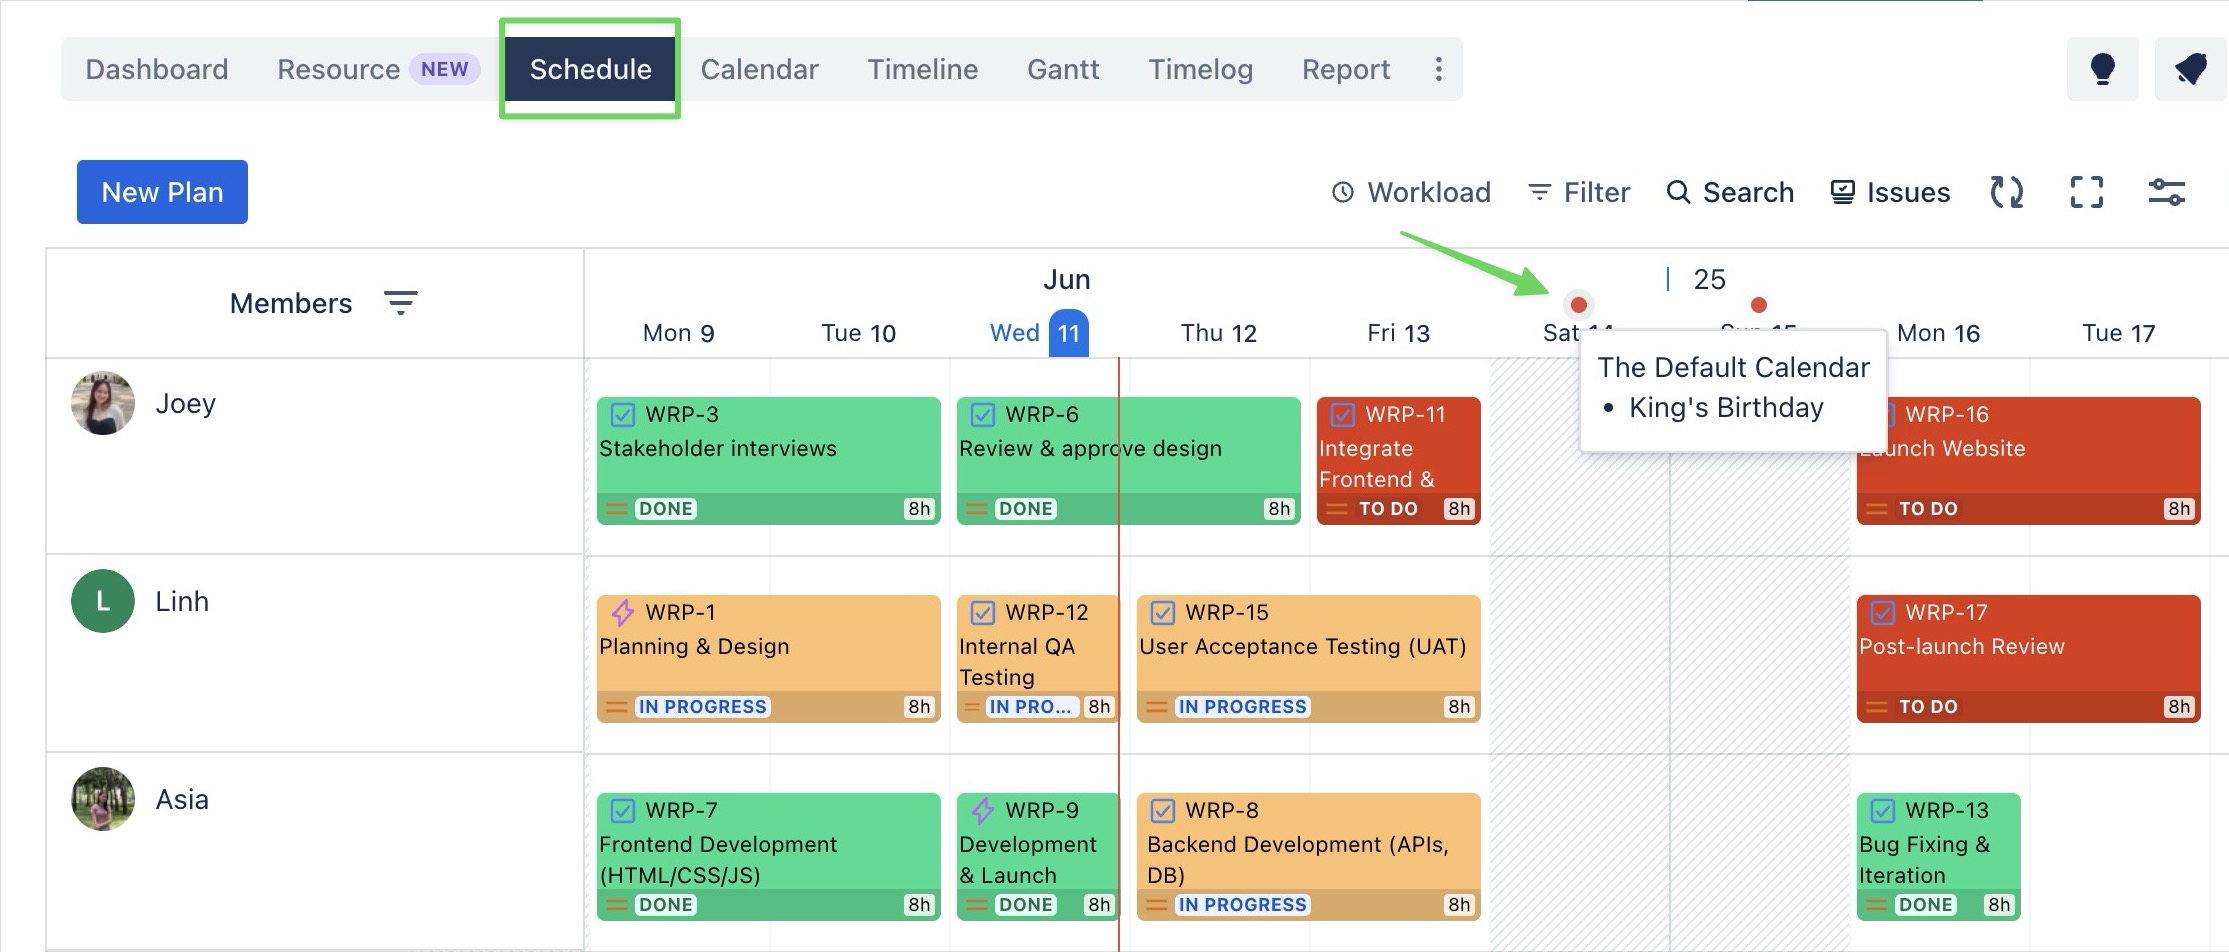Click Joey's avatar picture
This screenshot has height=952, width=2229.
pyautogui.click(x=103, y=404)
